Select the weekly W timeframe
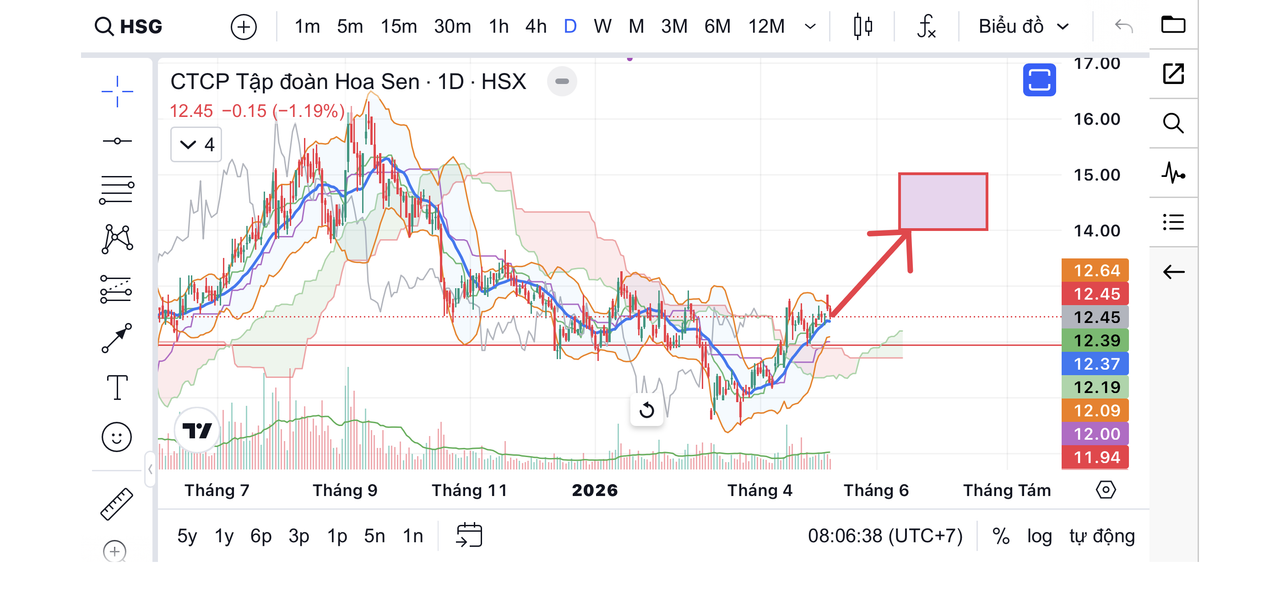This screenshot has width=1280, height=591. point(602,27)
